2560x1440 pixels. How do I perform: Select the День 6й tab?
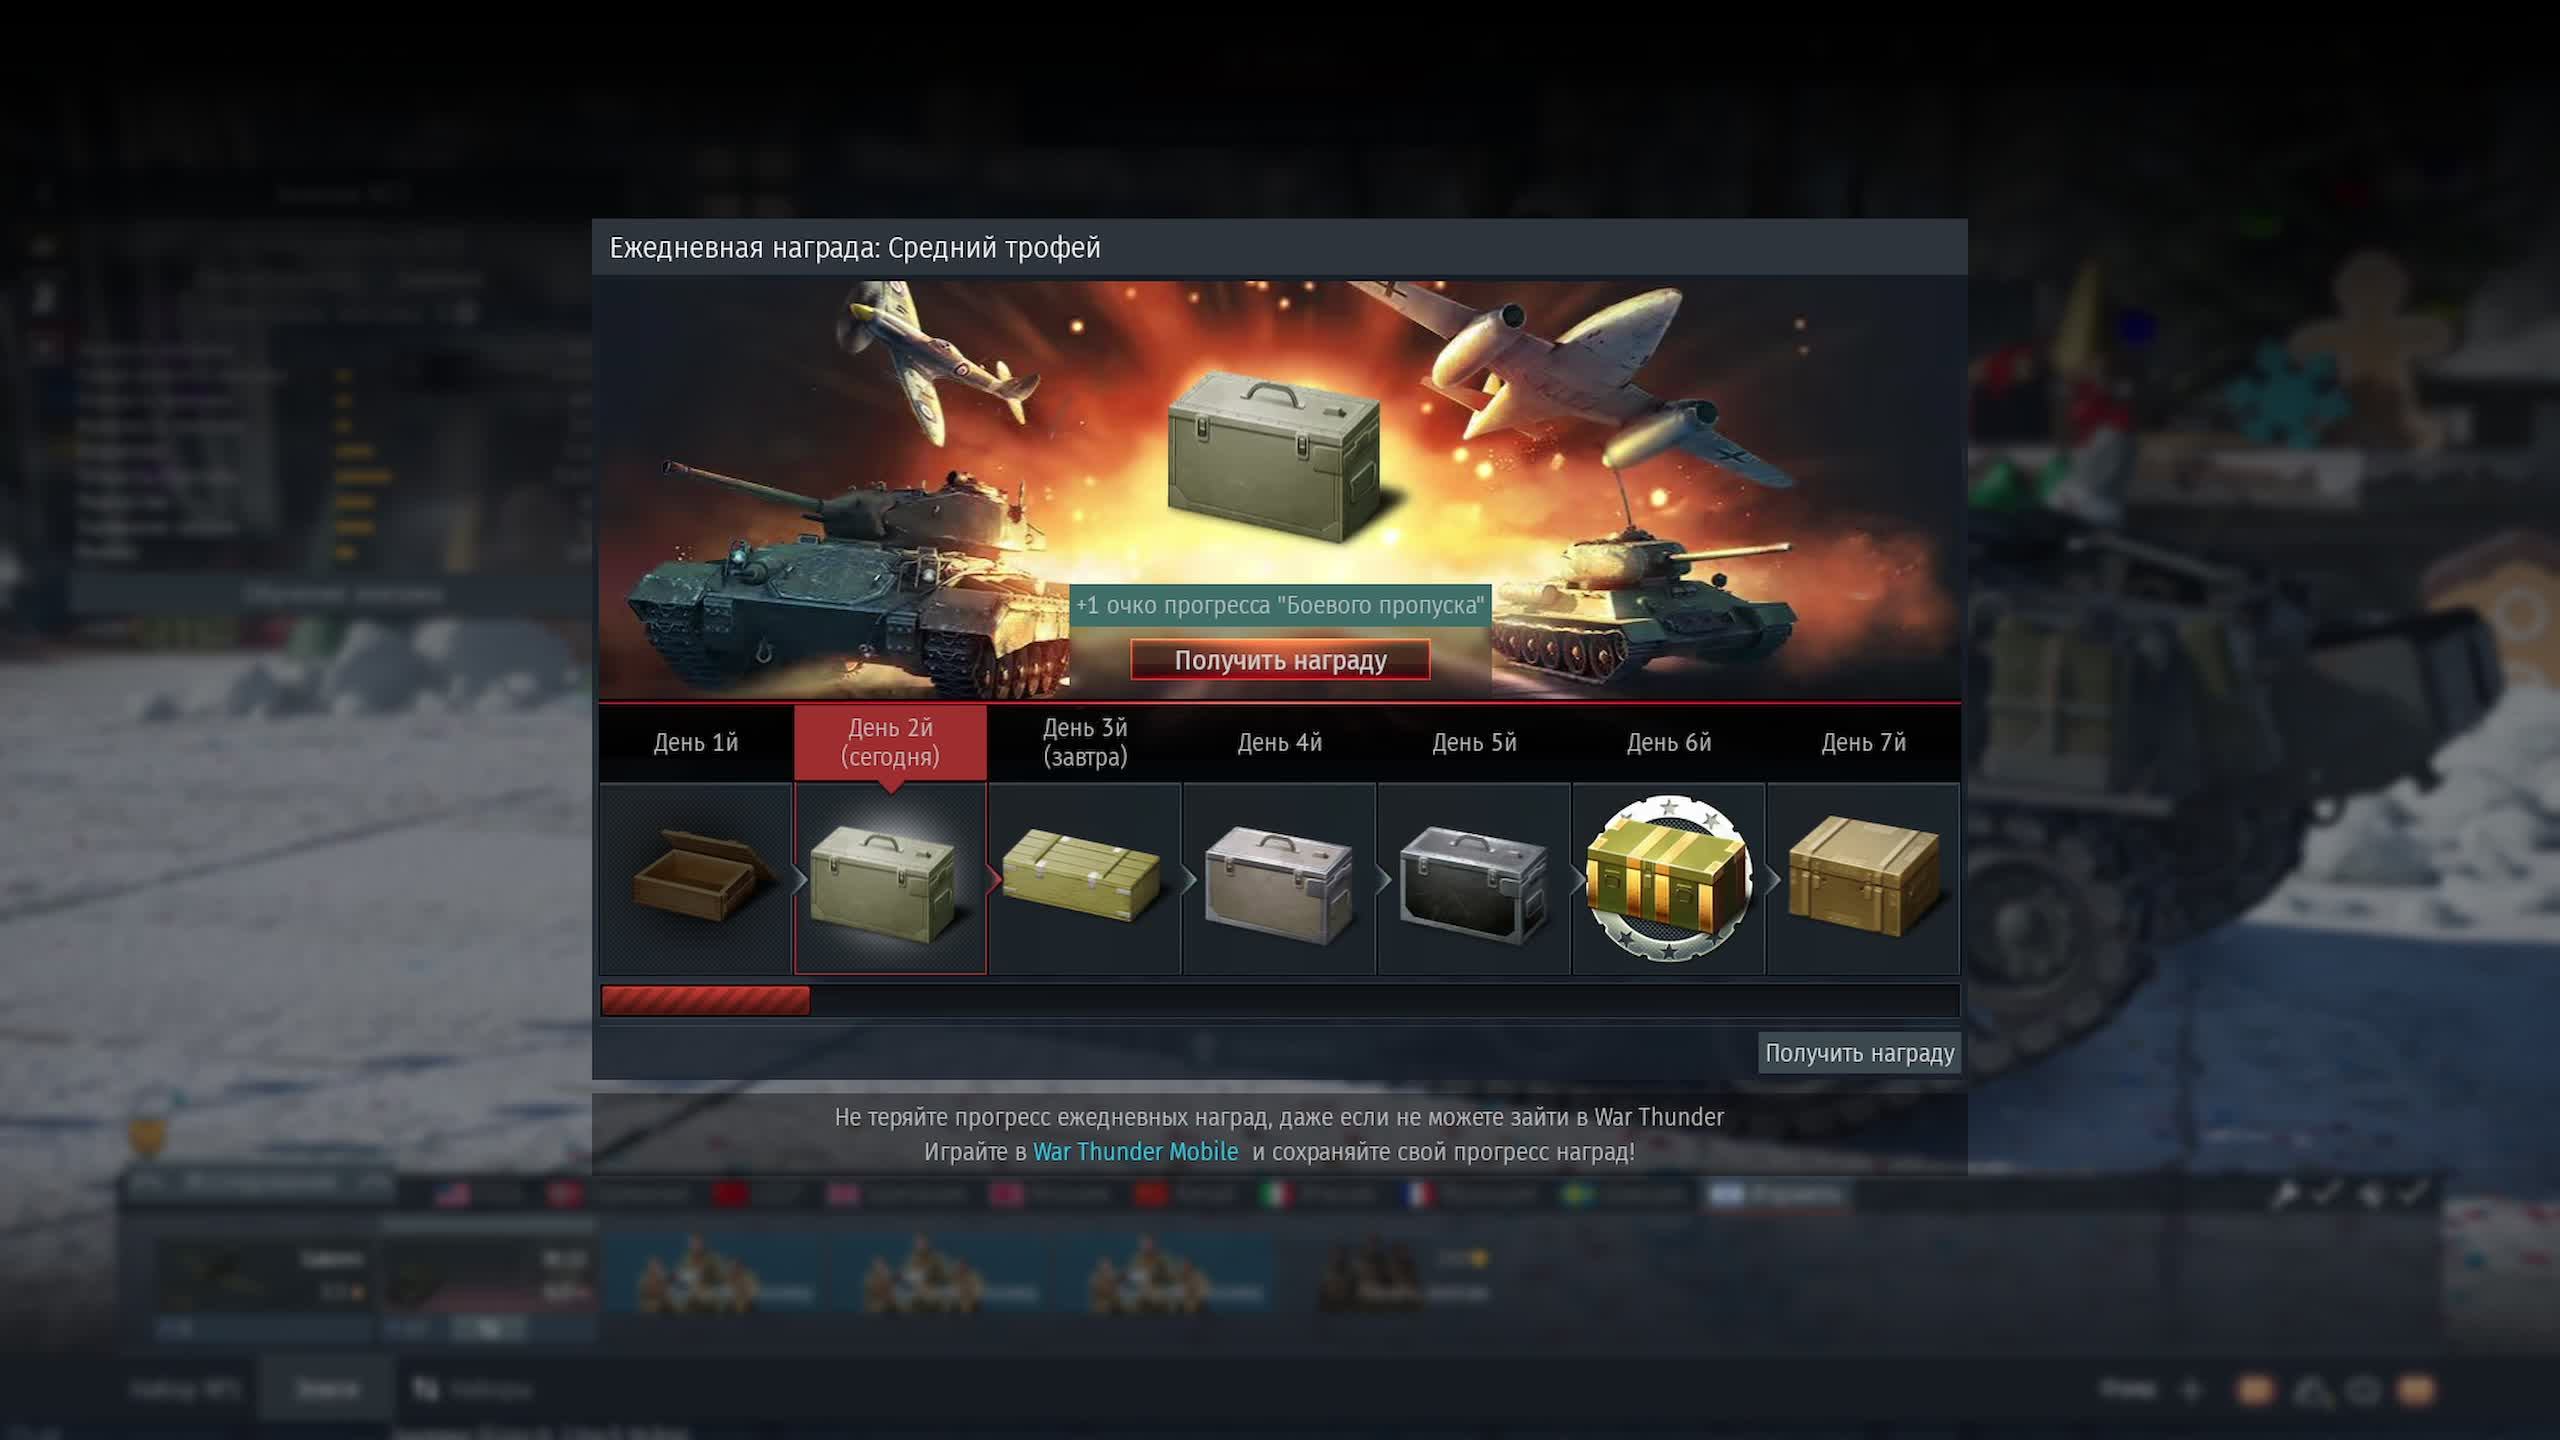pyautogui.click(x=1669, y=743)
